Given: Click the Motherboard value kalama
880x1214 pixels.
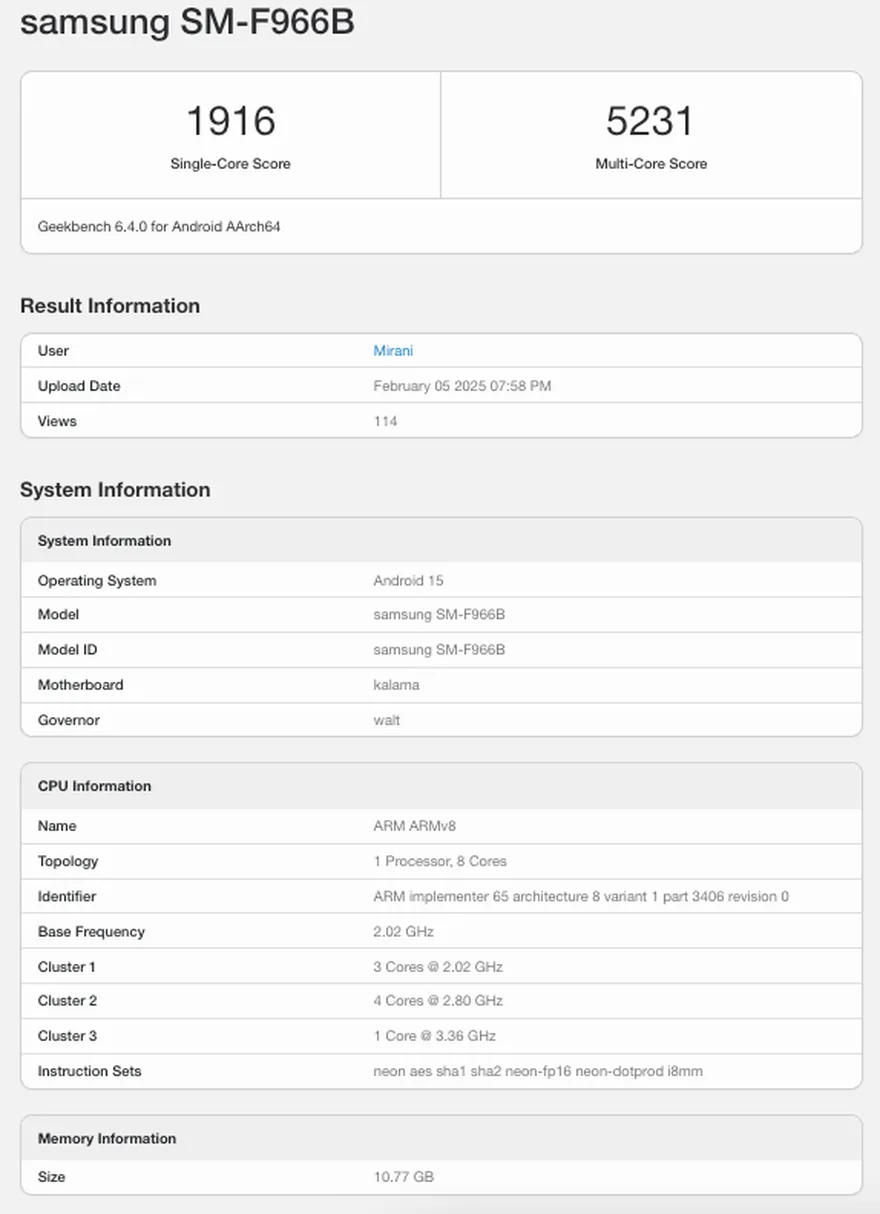Looking at the screenshot, I should click(396, 685).
